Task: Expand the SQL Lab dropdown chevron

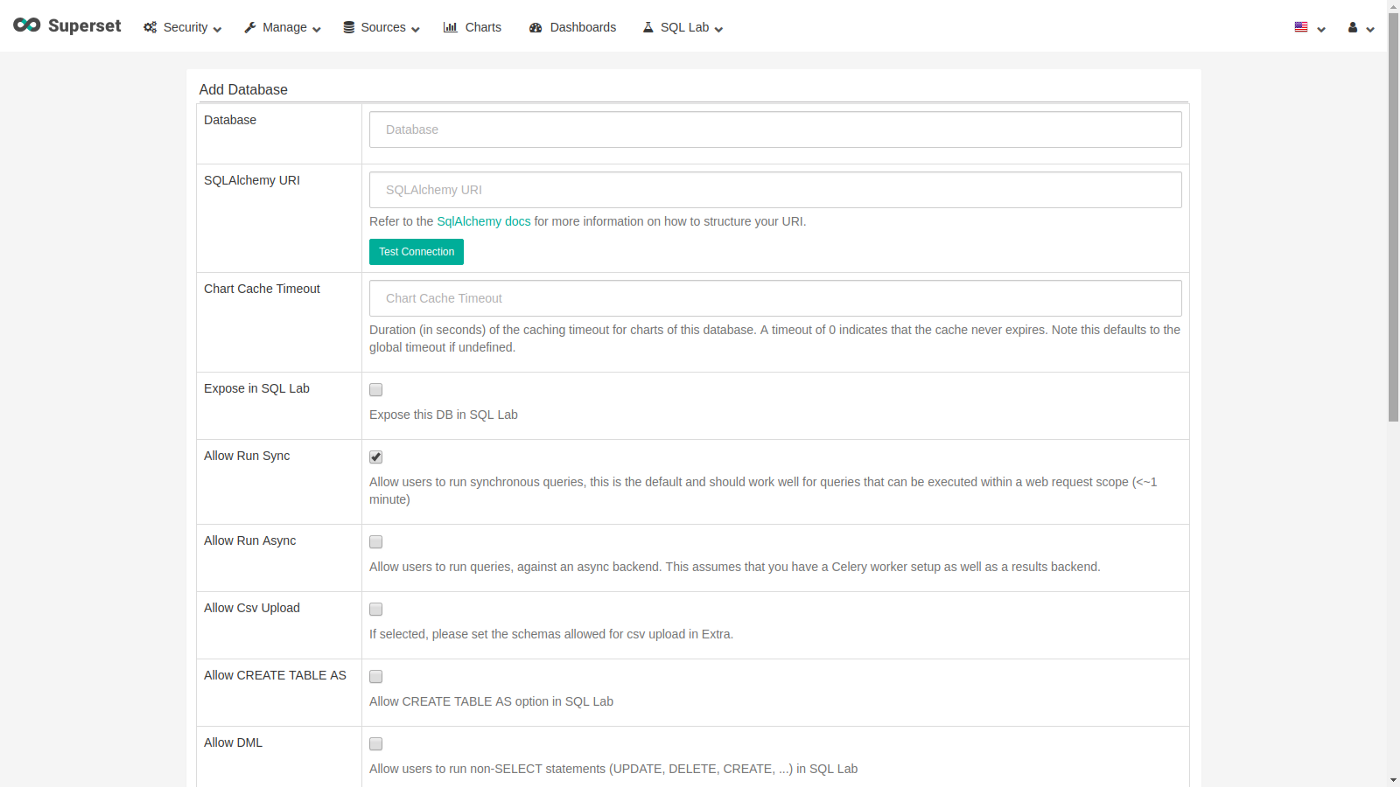Action: 718,29
